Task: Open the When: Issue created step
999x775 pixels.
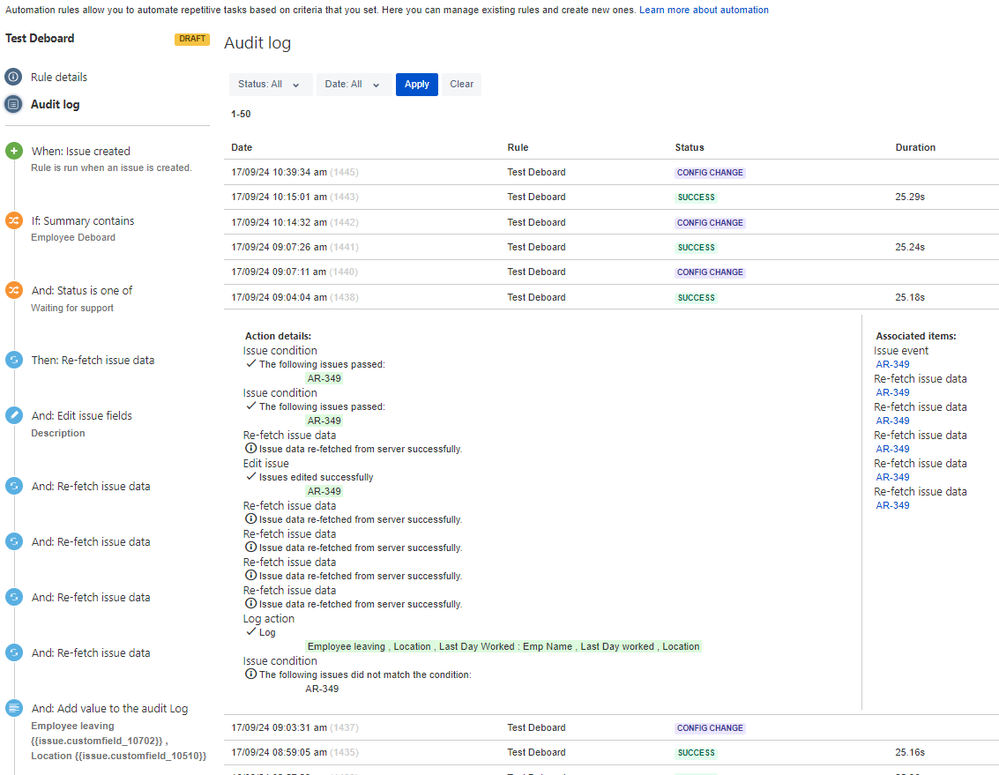Action: pyautogui.click(x=81, y=151)
